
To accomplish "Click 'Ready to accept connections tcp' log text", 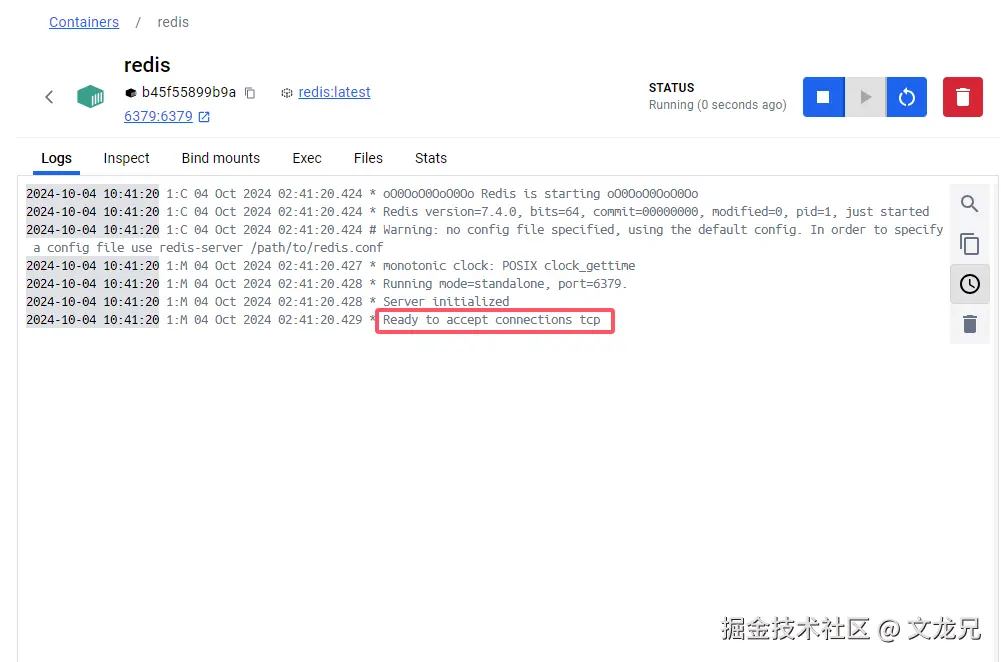I will (x=492, y=320).
